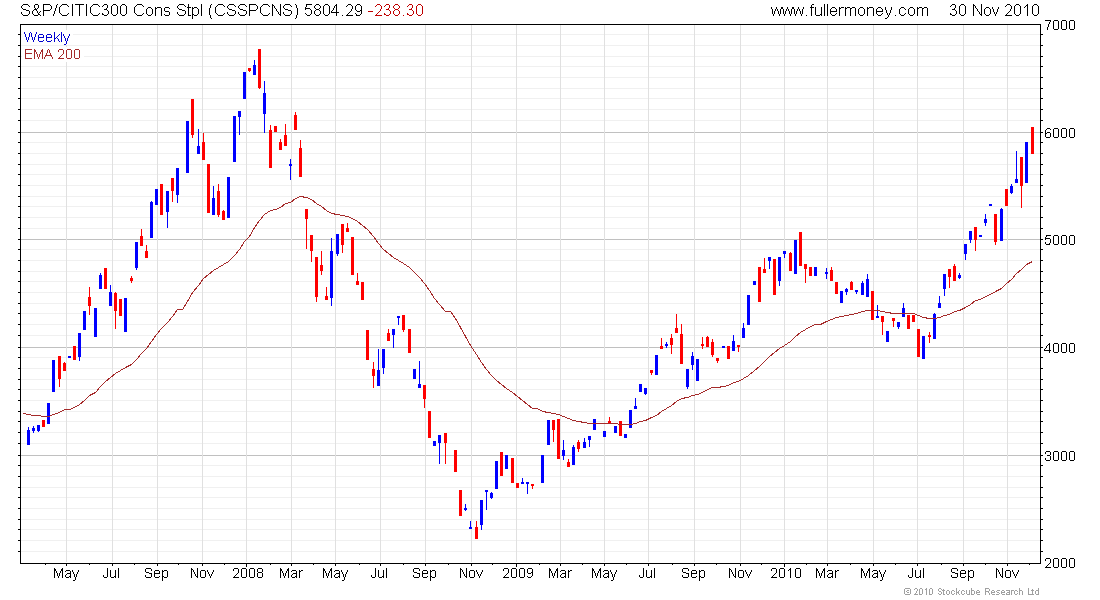
Task: Click the 2008 year label on time axis
Action: pyautogui.click(x=248, y=573)
